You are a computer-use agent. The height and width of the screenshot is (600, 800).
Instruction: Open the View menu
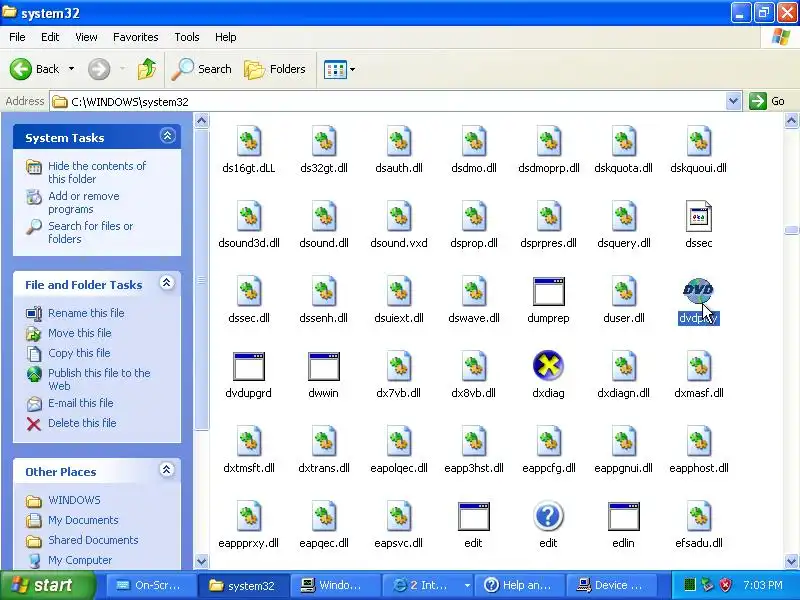86,37
